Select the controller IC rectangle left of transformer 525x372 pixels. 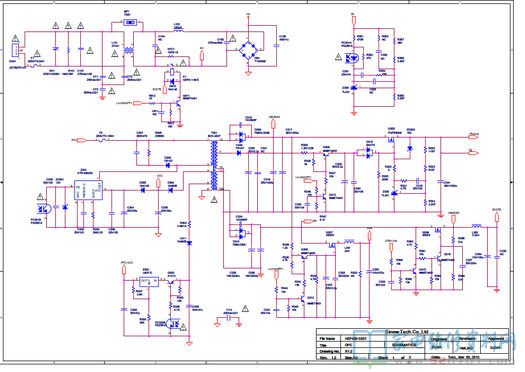[88, 190]
